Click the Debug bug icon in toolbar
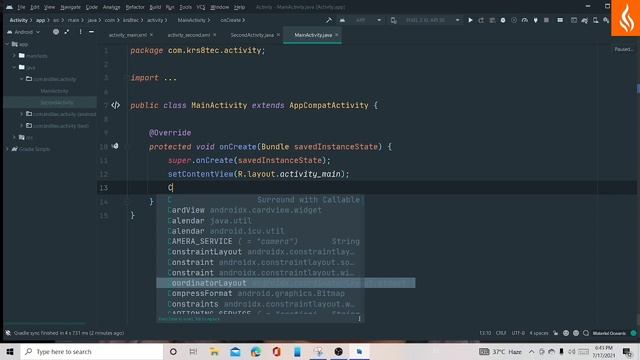The height and width of the screenshot is (360, 640). coord(503,20)
